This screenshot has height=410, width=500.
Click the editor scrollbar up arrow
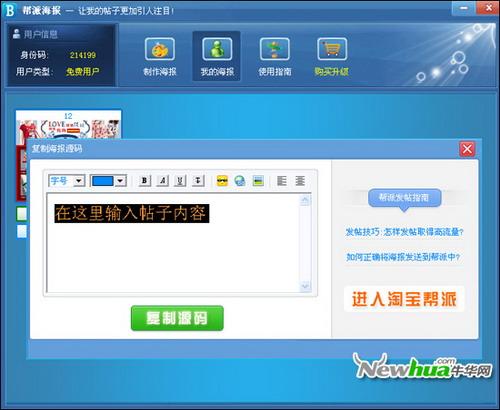pos(305,201)
